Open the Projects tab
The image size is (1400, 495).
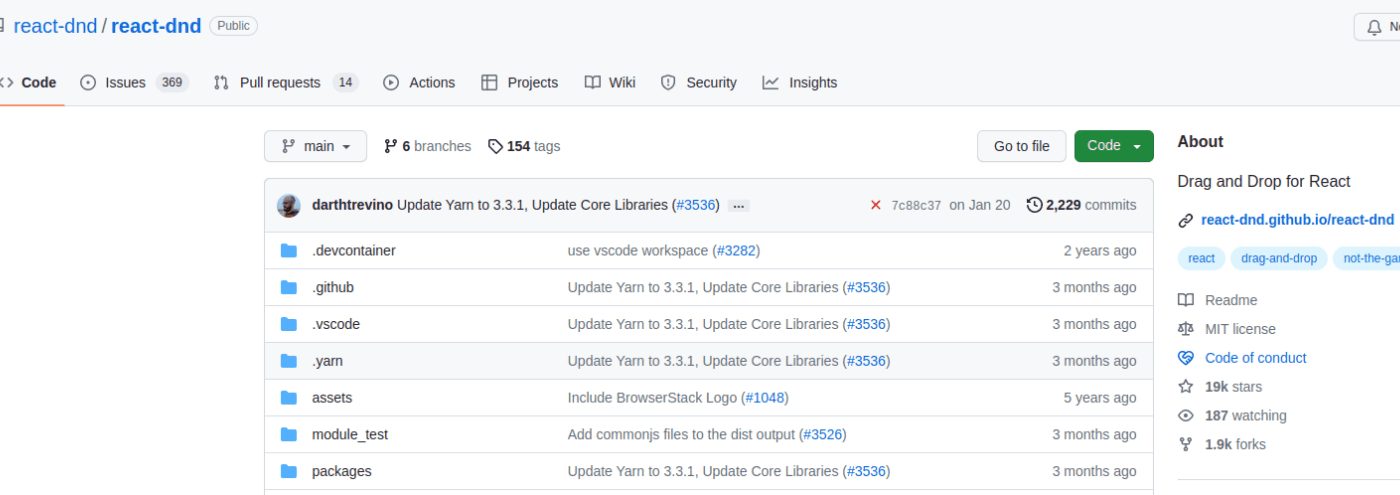[519, 83]
